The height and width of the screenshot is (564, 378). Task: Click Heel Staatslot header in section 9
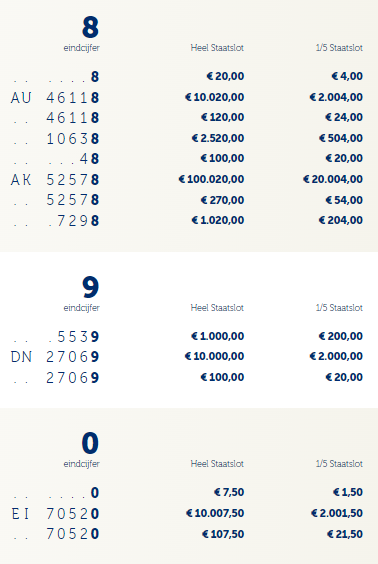pos(217,308)
